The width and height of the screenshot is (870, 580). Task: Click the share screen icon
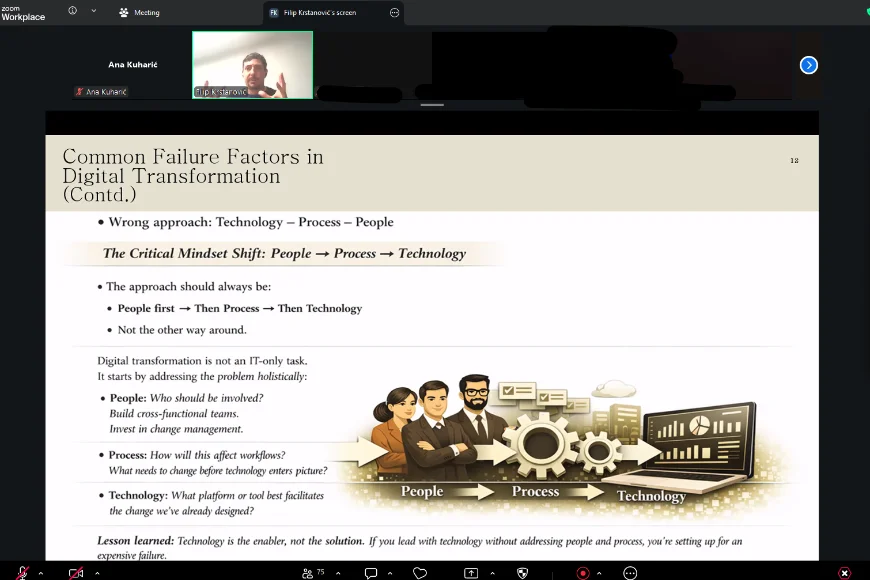pos(471,573)
